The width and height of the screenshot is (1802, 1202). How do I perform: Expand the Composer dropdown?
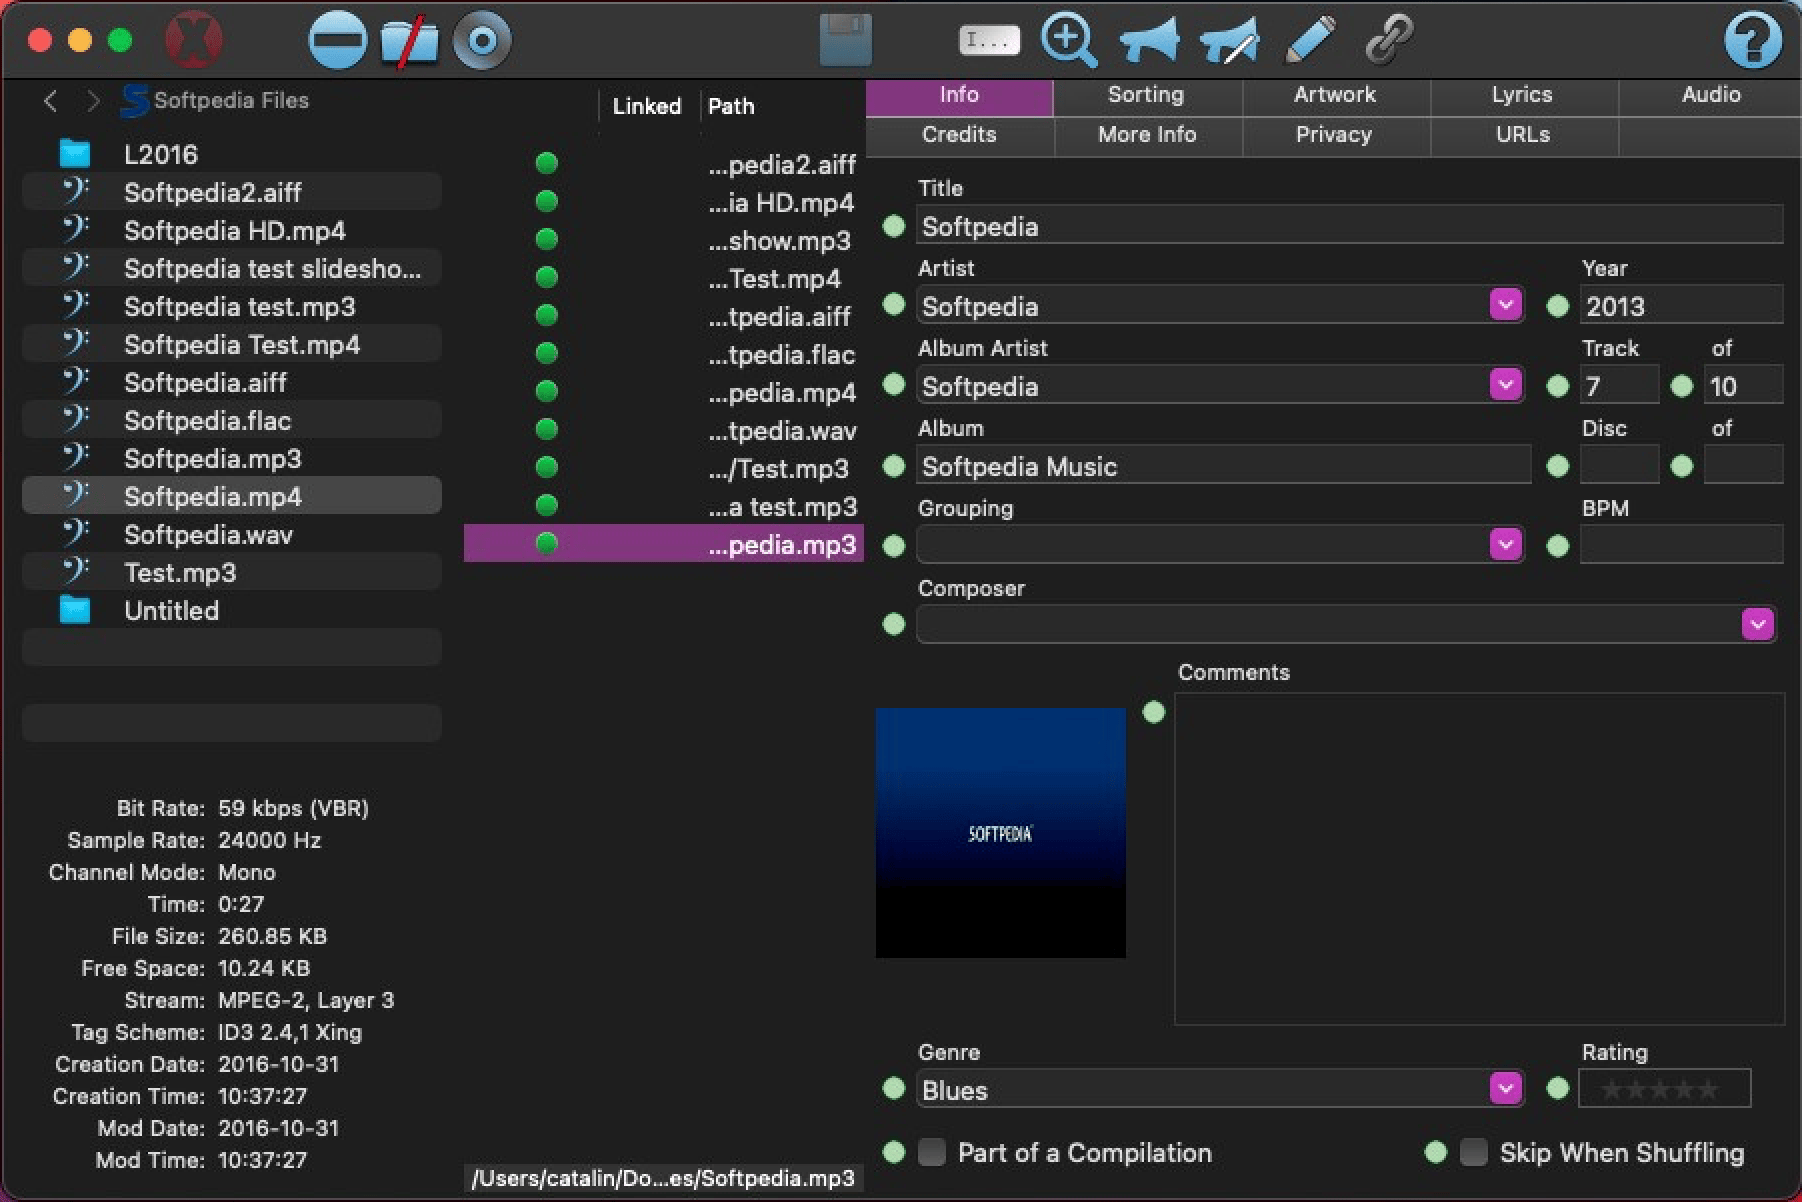[x=1757, y=624]
